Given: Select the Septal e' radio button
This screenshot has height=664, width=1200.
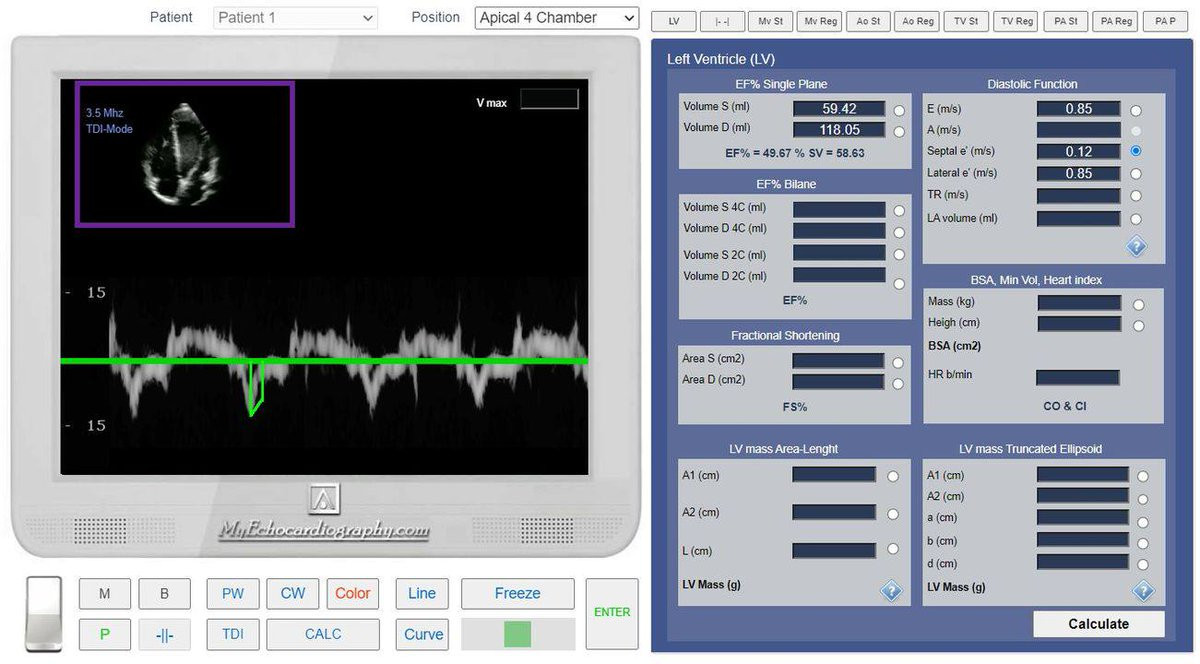Looking at the screenshot, I should click(1135, 151).
